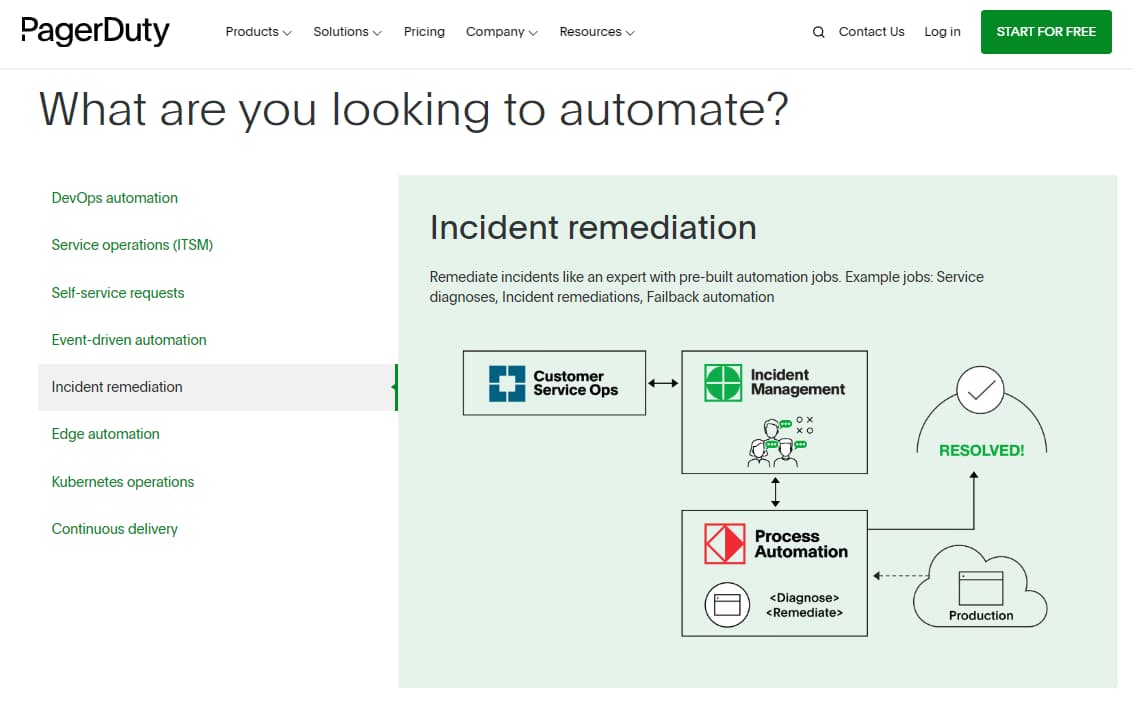Select the Kubernetes operations tab
The width and height of the screenshot is (1133, 703).
tap(123, 482)
